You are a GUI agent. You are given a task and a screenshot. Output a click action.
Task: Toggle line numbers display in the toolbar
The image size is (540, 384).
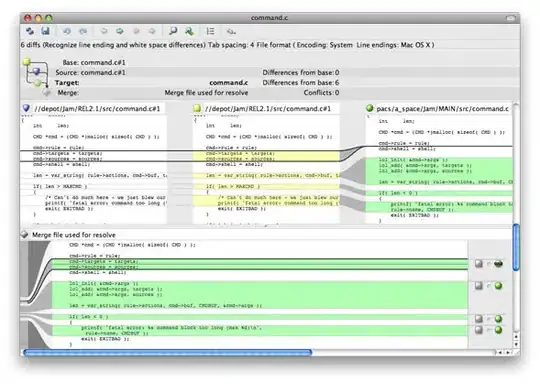tap(210, 31)
